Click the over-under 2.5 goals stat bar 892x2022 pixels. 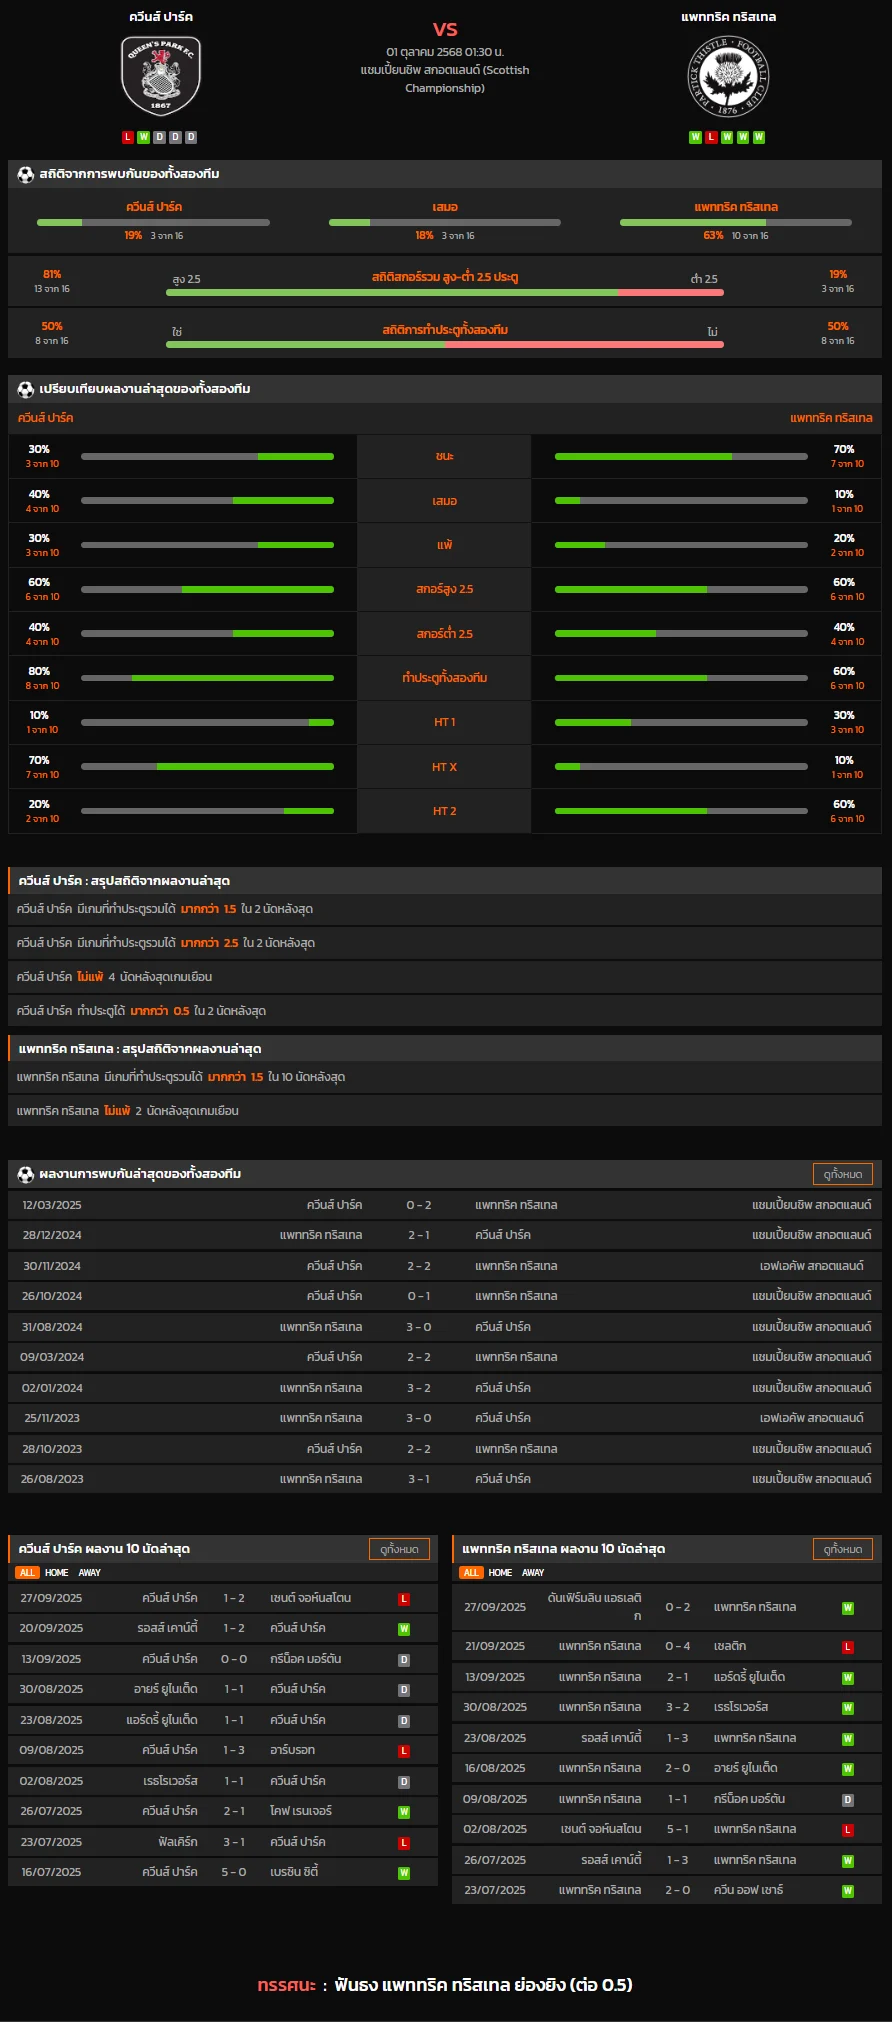point(444,292)
